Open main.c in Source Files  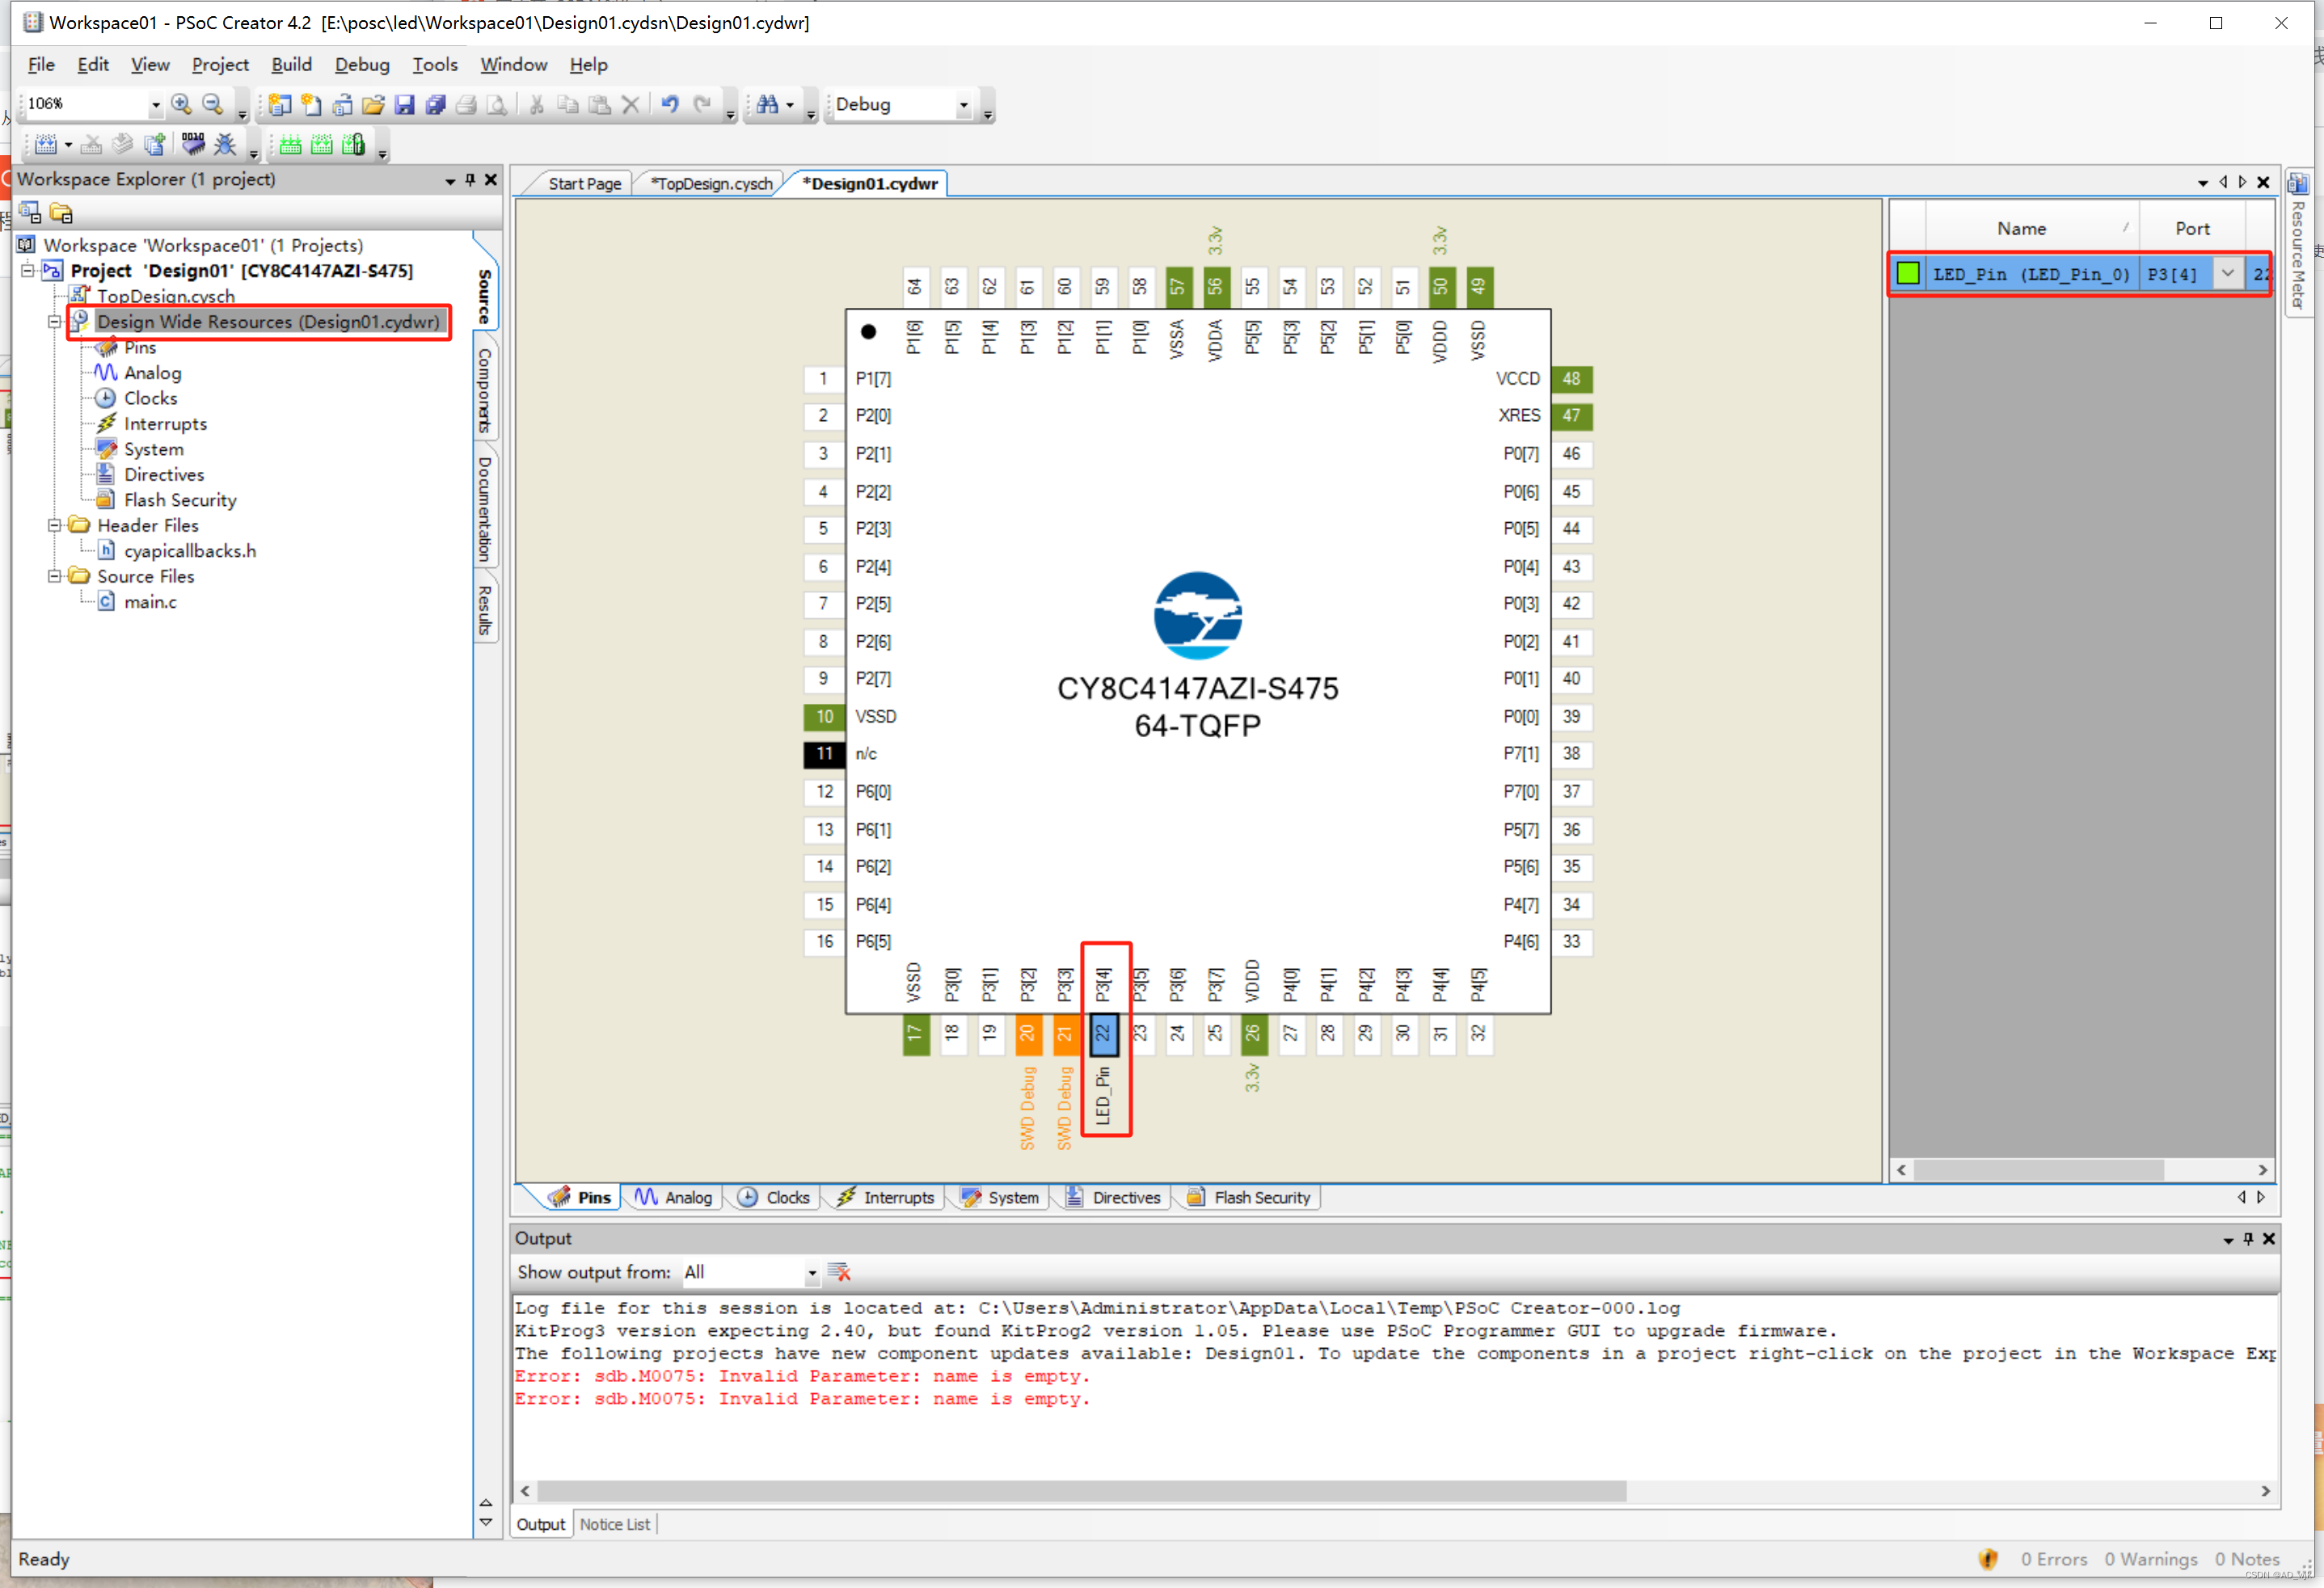(150, 602)
